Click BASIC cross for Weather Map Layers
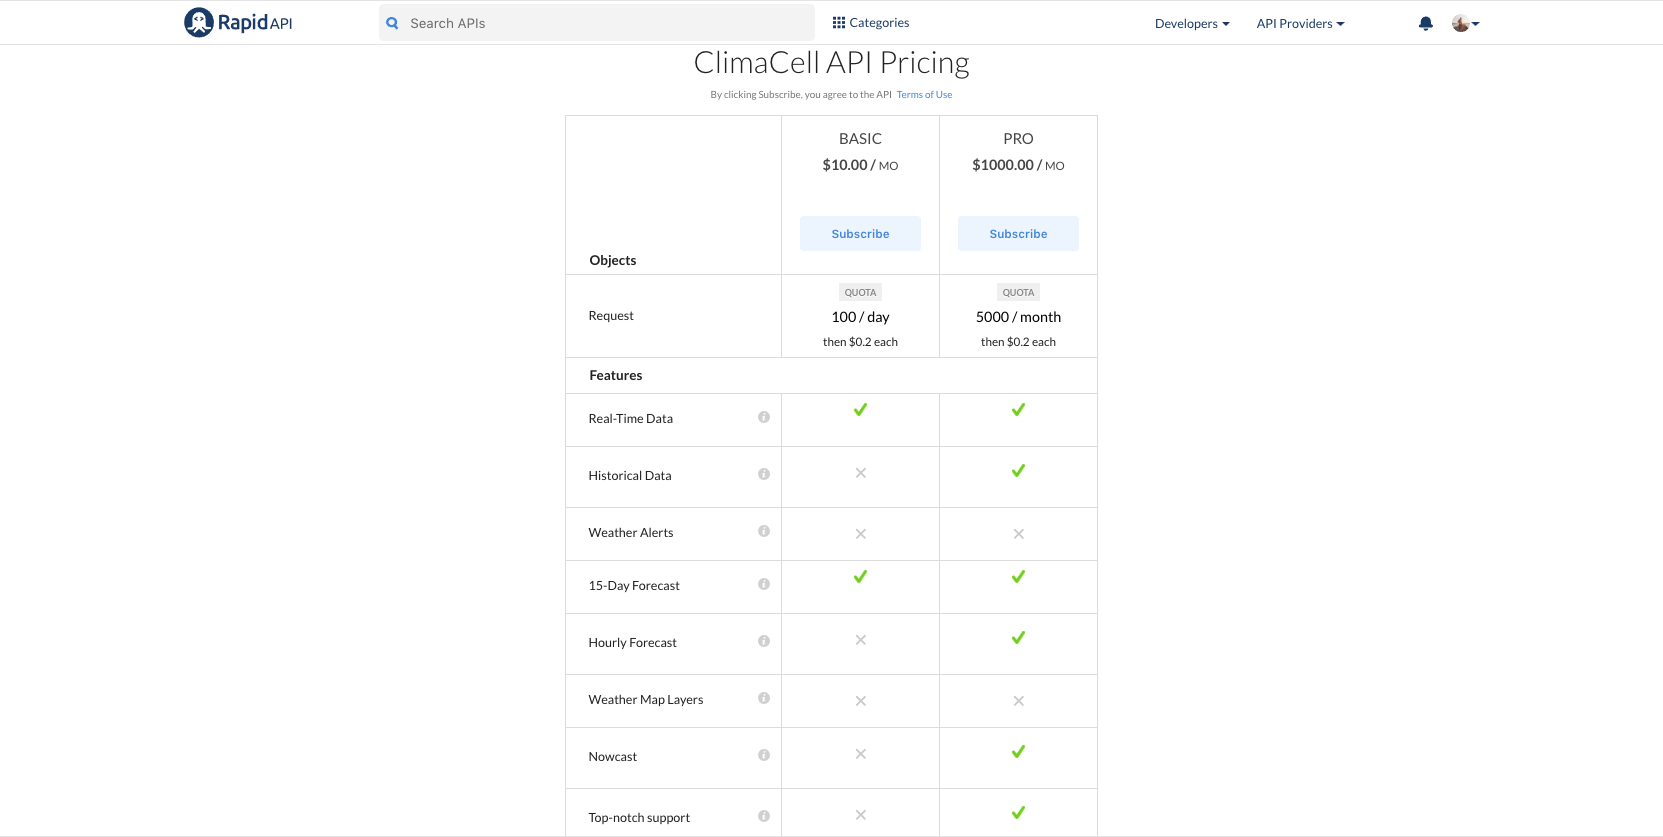1663x837 pixels. (860, 701)
